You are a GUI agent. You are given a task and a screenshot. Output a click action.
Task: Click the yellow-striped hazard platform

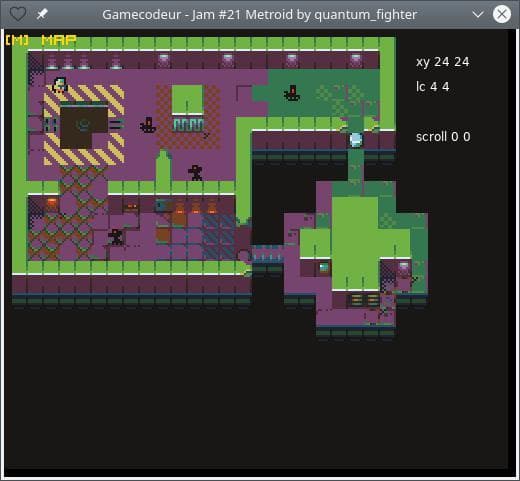coord(84,125)
